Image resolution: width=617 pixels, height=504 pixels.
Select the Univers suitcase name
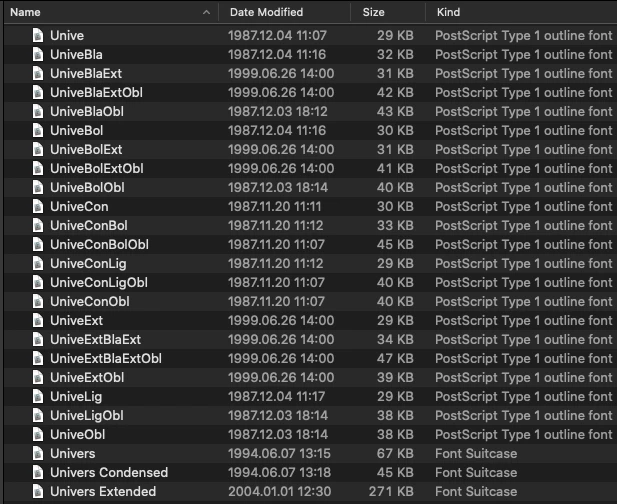tap(73, 453)
